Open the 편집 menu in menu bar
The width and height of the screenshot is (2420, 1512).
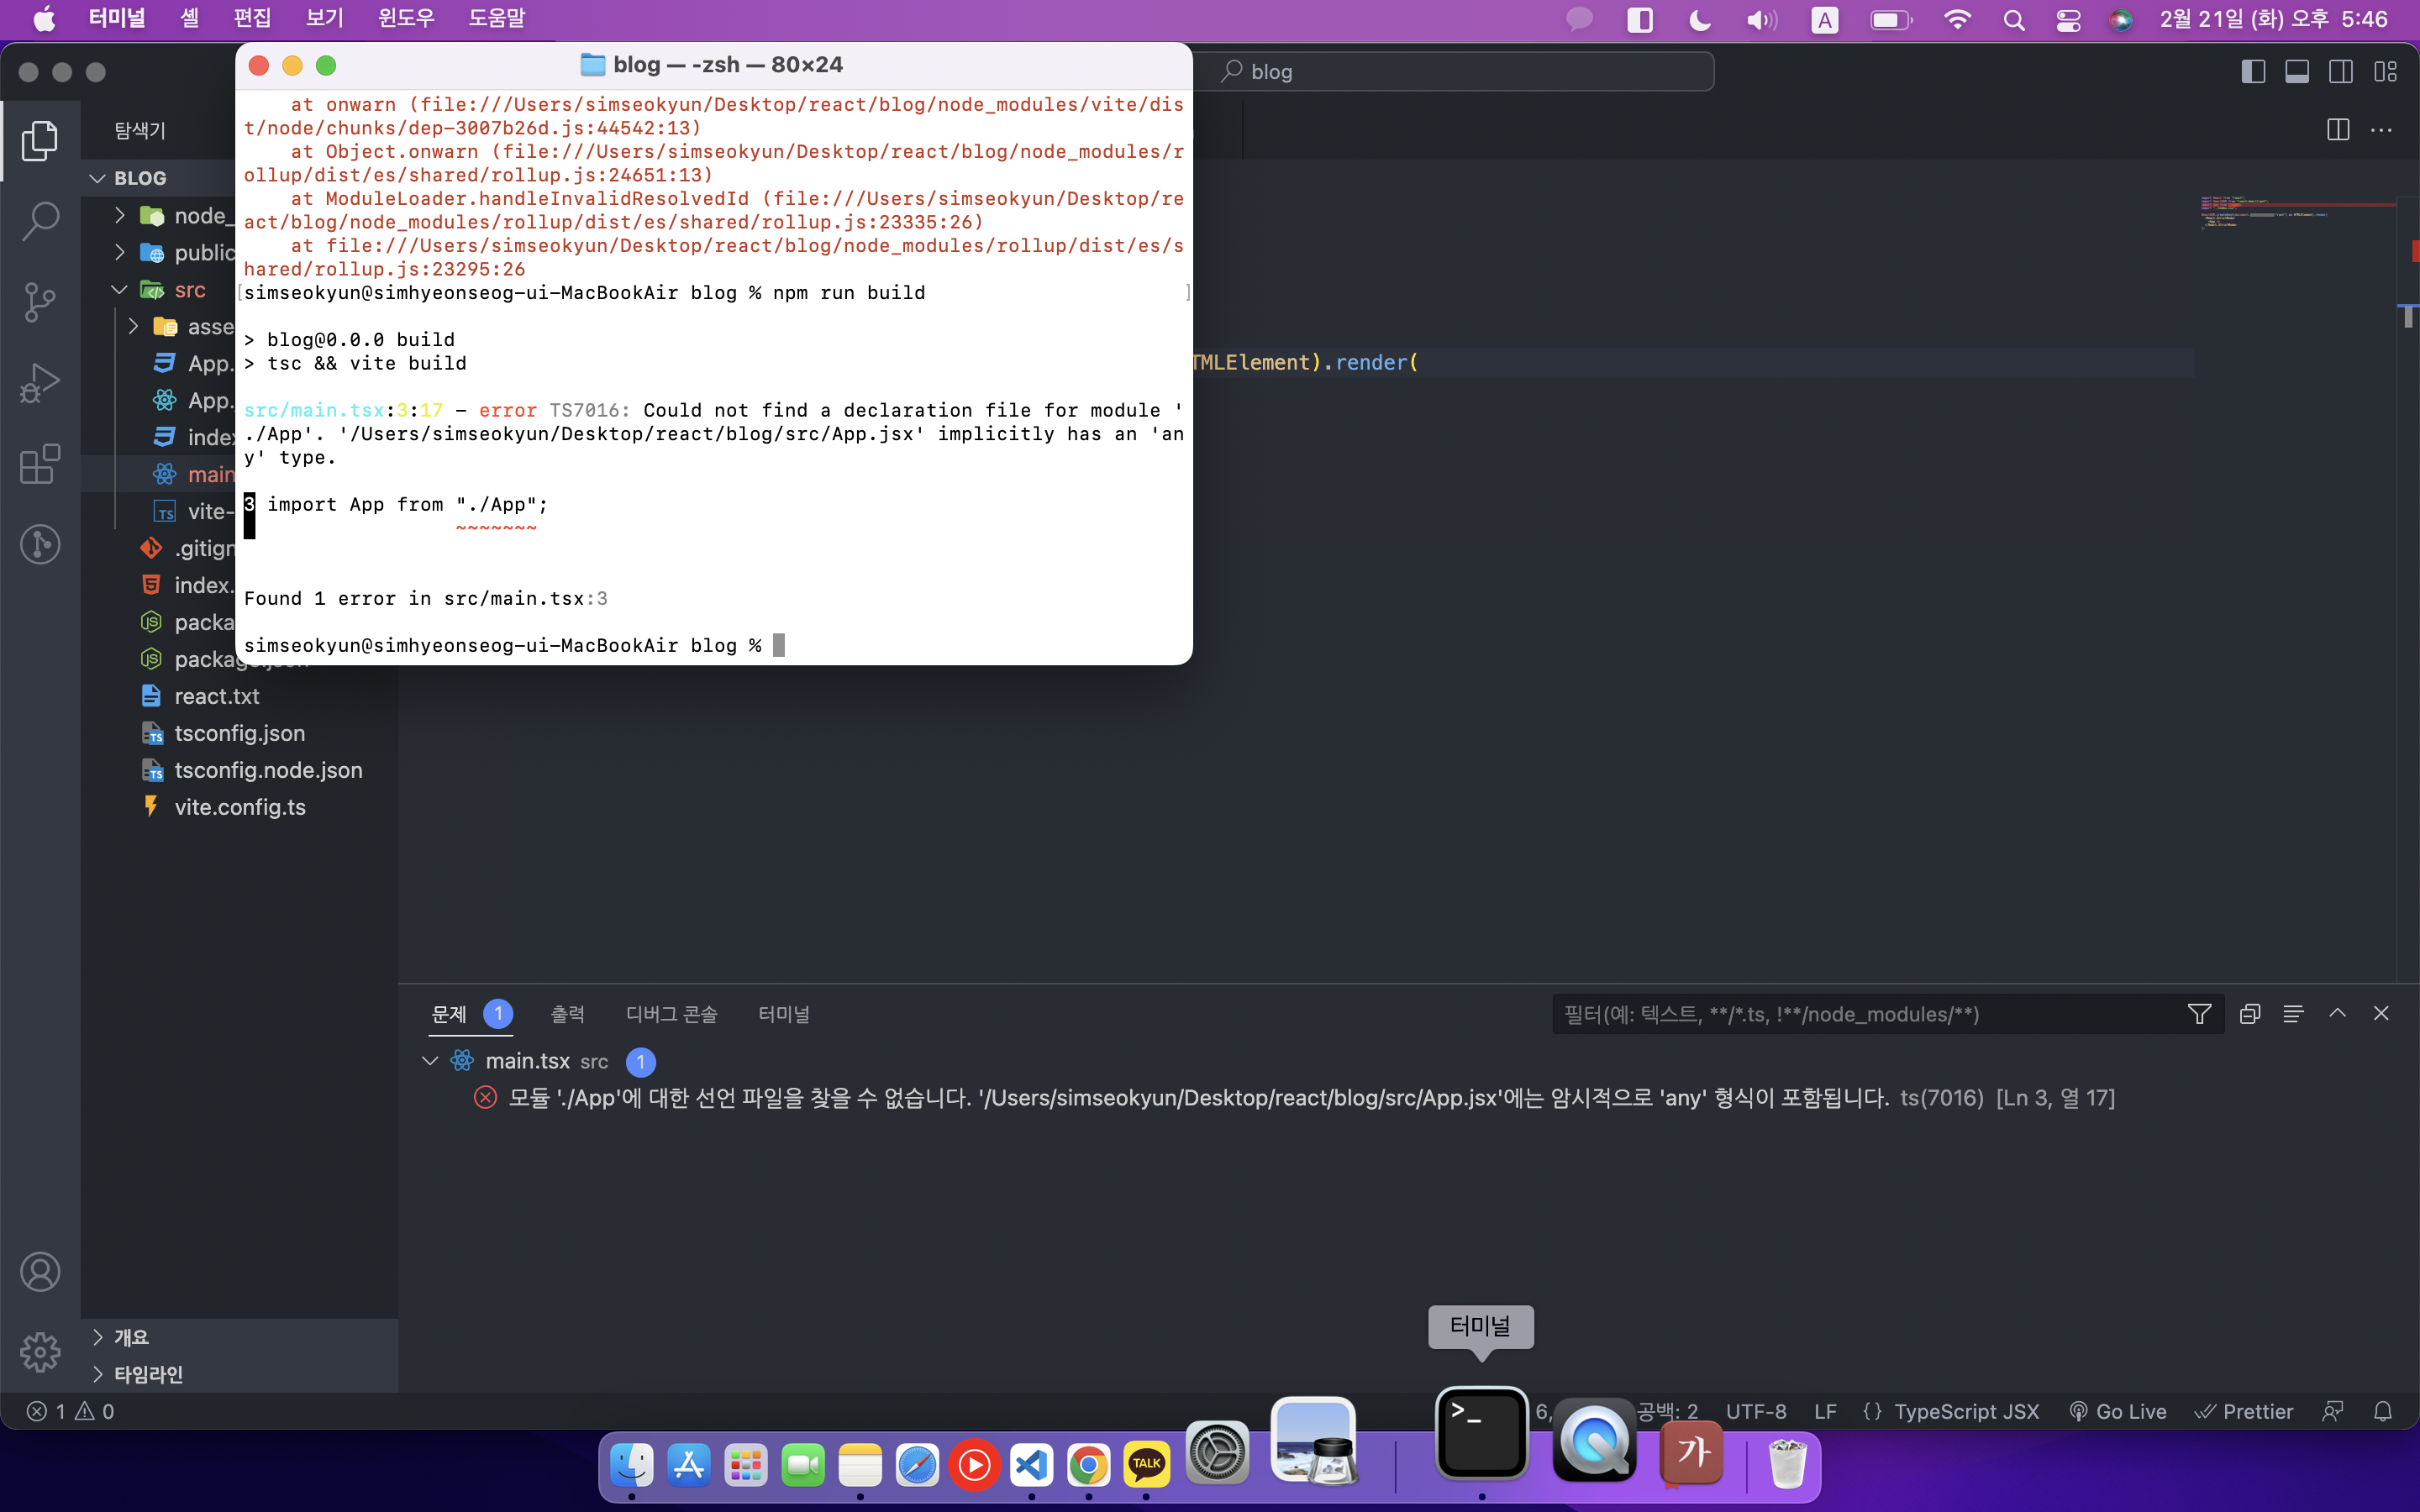pos(252,19)
